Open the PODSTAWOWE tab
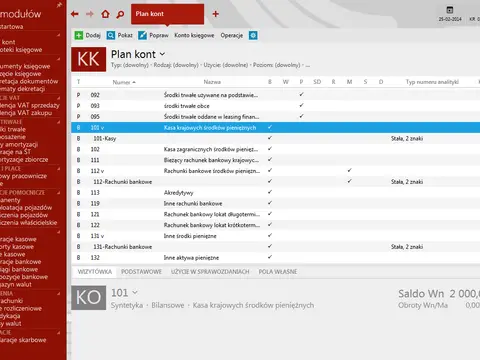This screenshot has height=360, width=480. click(141, 272)
